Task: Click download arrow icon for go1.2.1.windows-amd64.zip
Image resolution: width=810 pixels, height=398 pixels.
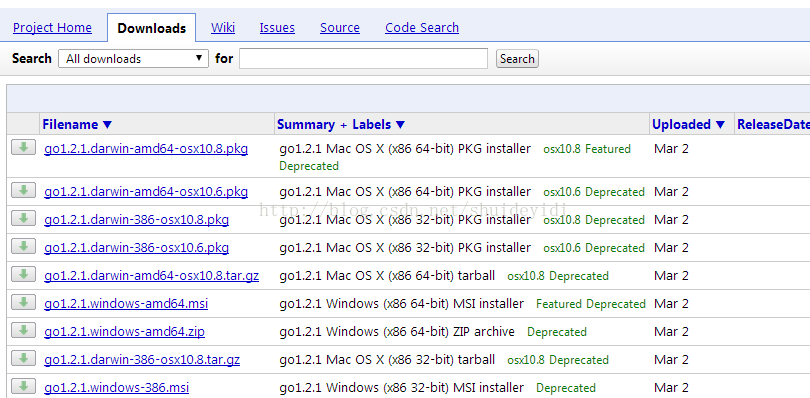Action: tap(23, 330)
